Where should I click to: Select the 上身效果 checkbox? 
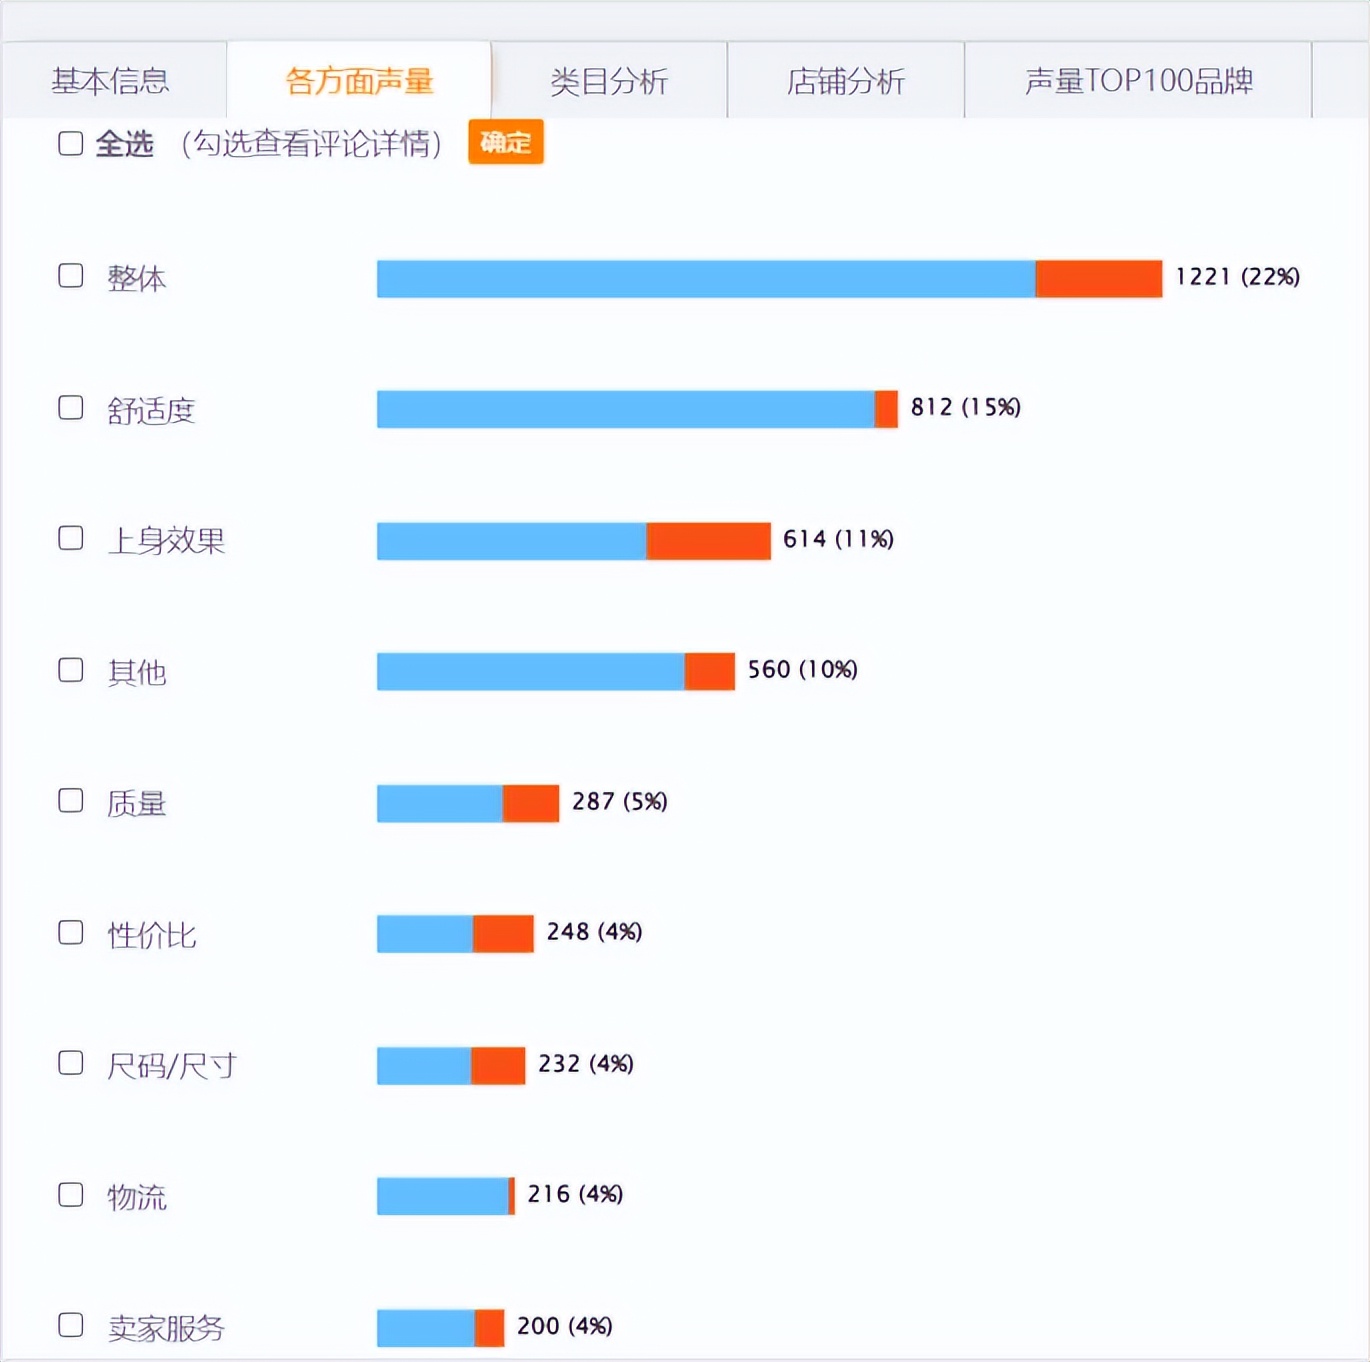point(70,538)
